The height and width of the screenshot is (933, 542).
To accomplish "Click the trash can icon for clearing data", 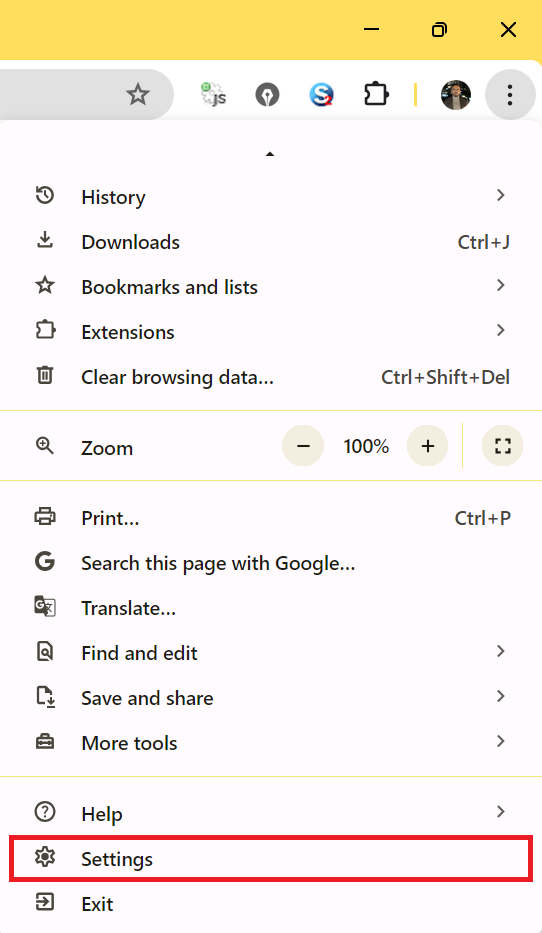I will (45, 375).
